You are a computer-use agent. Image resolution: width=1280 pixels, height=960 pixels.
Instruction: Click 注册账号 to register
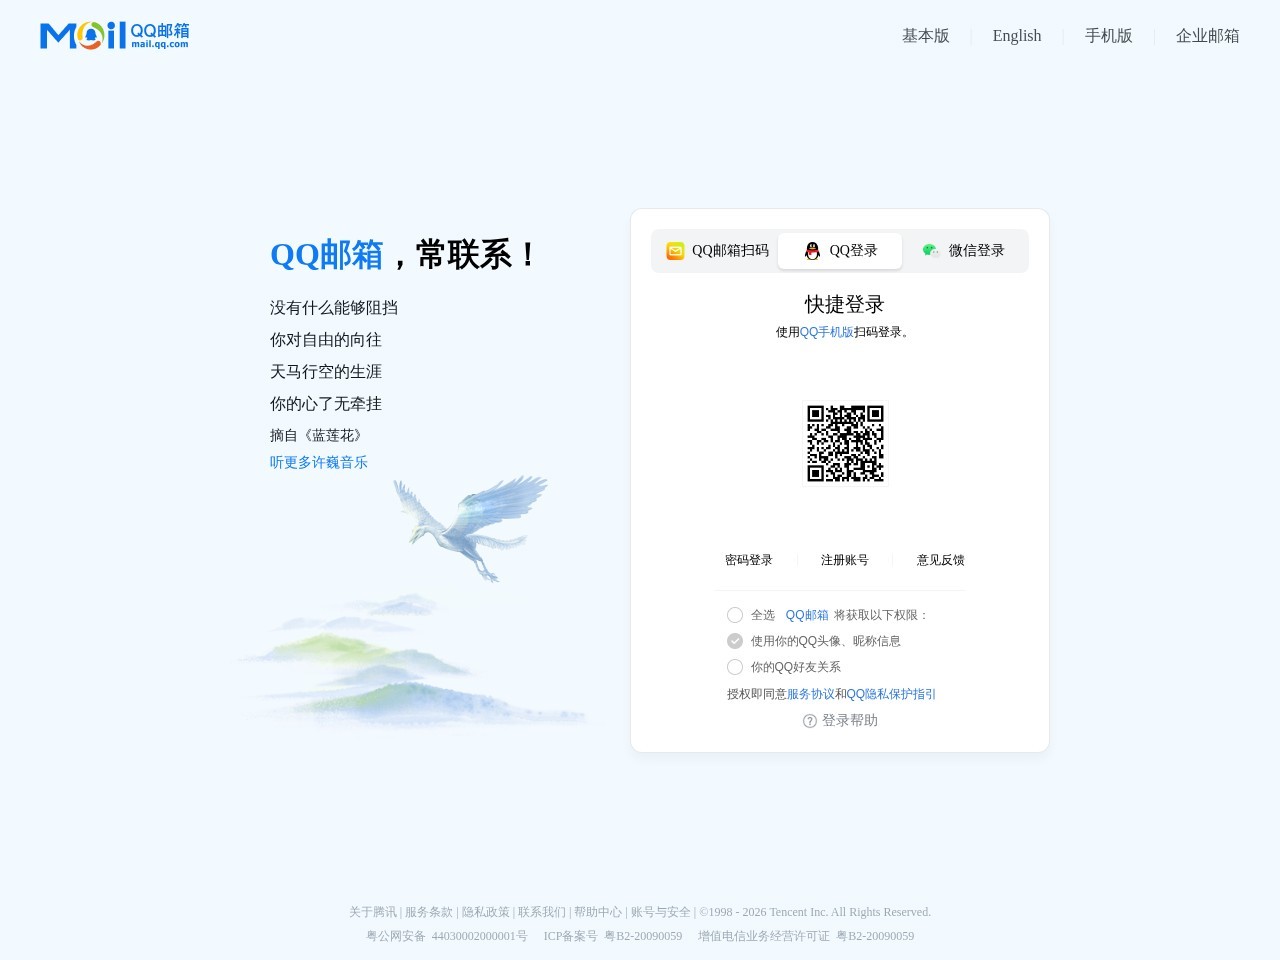click(844, 560)
